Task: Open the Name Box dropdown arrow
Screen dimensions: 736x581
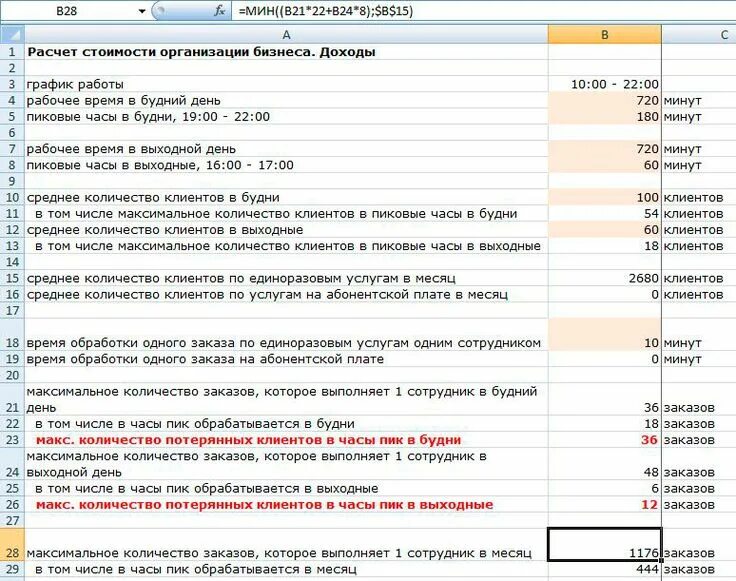Action: (x=142, y=11)
